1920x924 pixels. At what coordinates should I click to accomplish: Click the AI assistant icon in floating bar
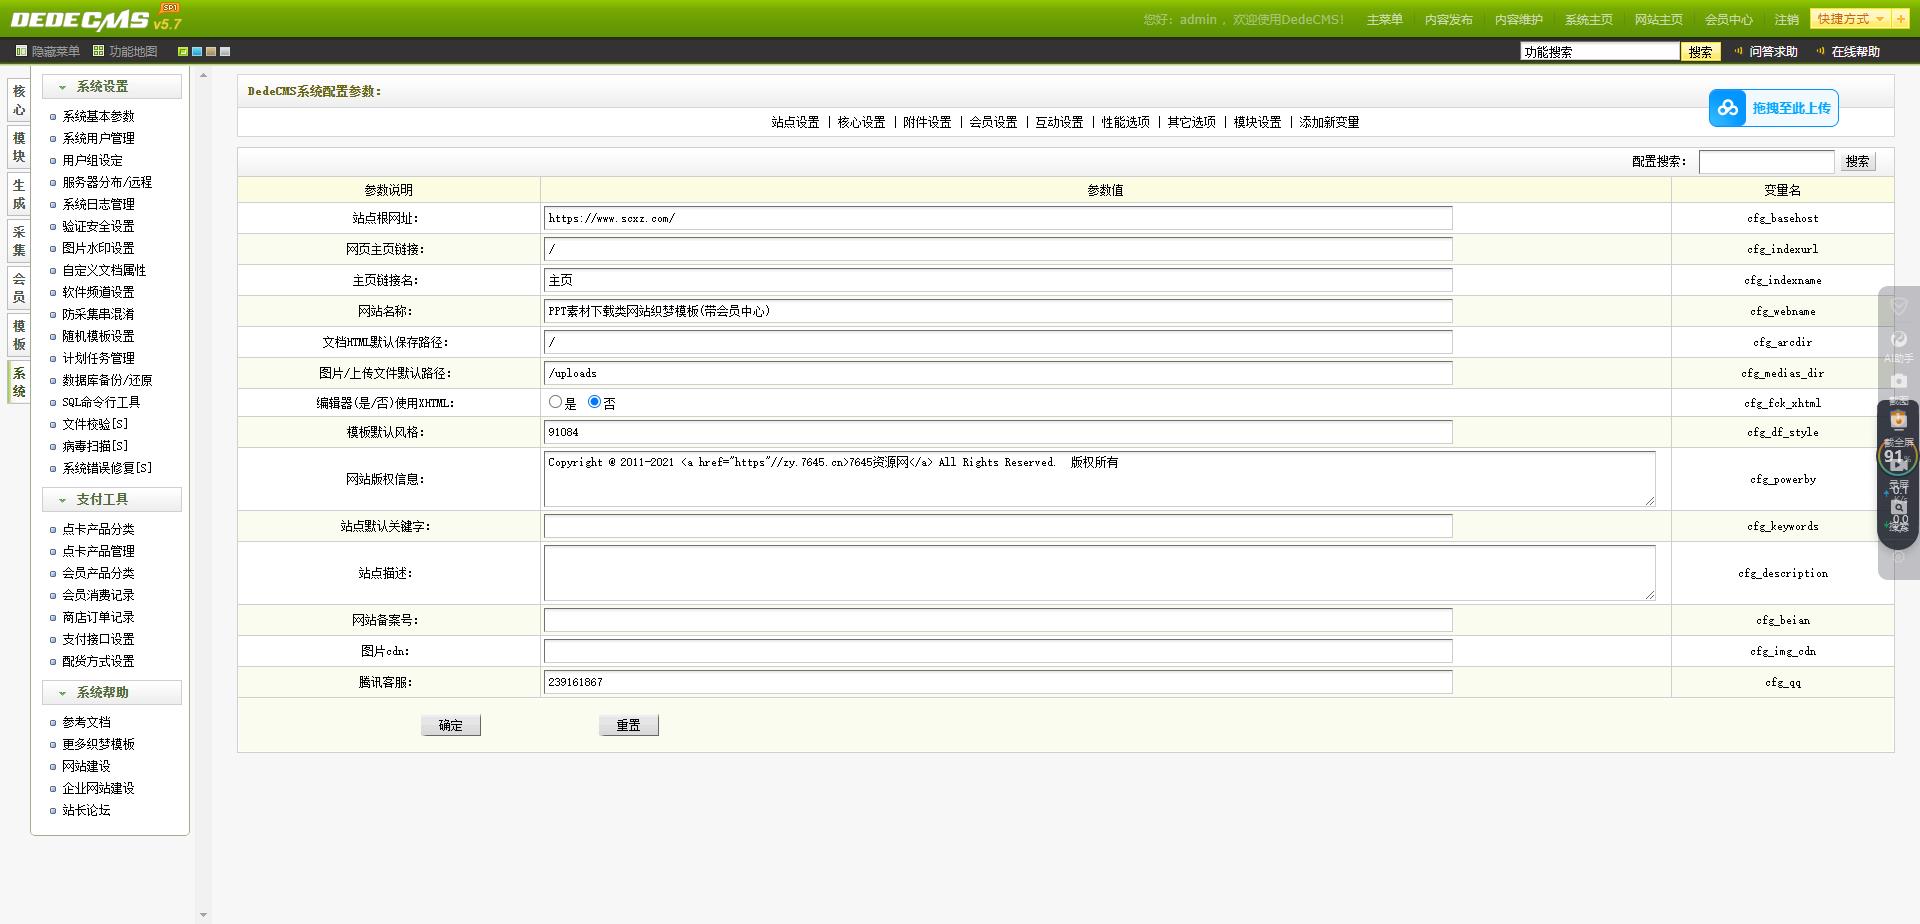click(1898, 341)
